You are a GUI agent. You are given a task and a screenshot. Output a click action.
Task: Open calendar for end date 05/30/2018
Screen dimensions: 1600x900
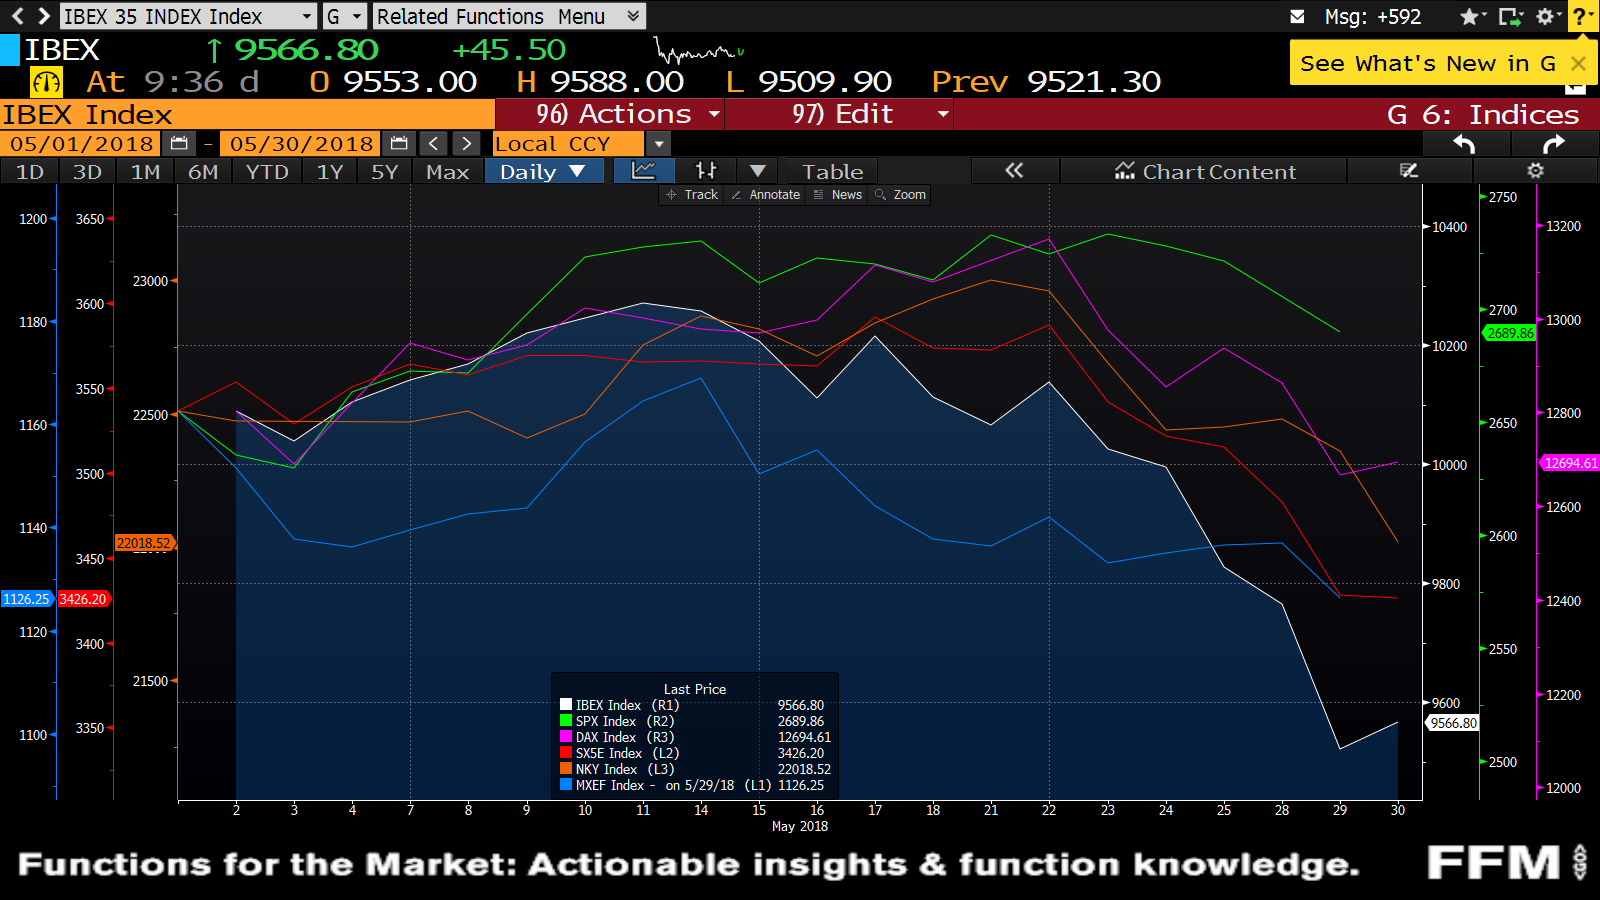[398, 143]
